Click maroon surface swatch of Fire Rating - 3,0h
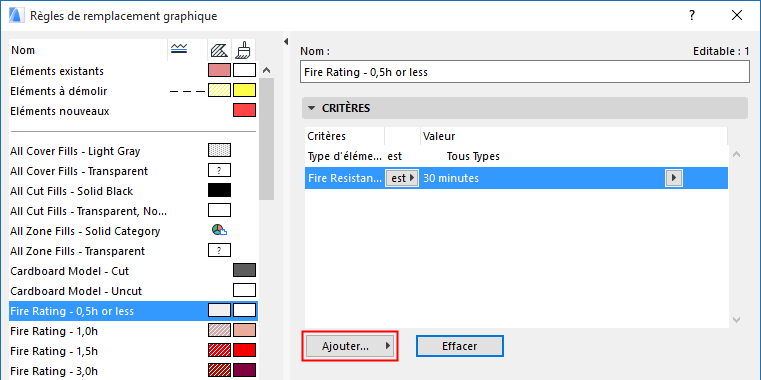 coord(244,370)
